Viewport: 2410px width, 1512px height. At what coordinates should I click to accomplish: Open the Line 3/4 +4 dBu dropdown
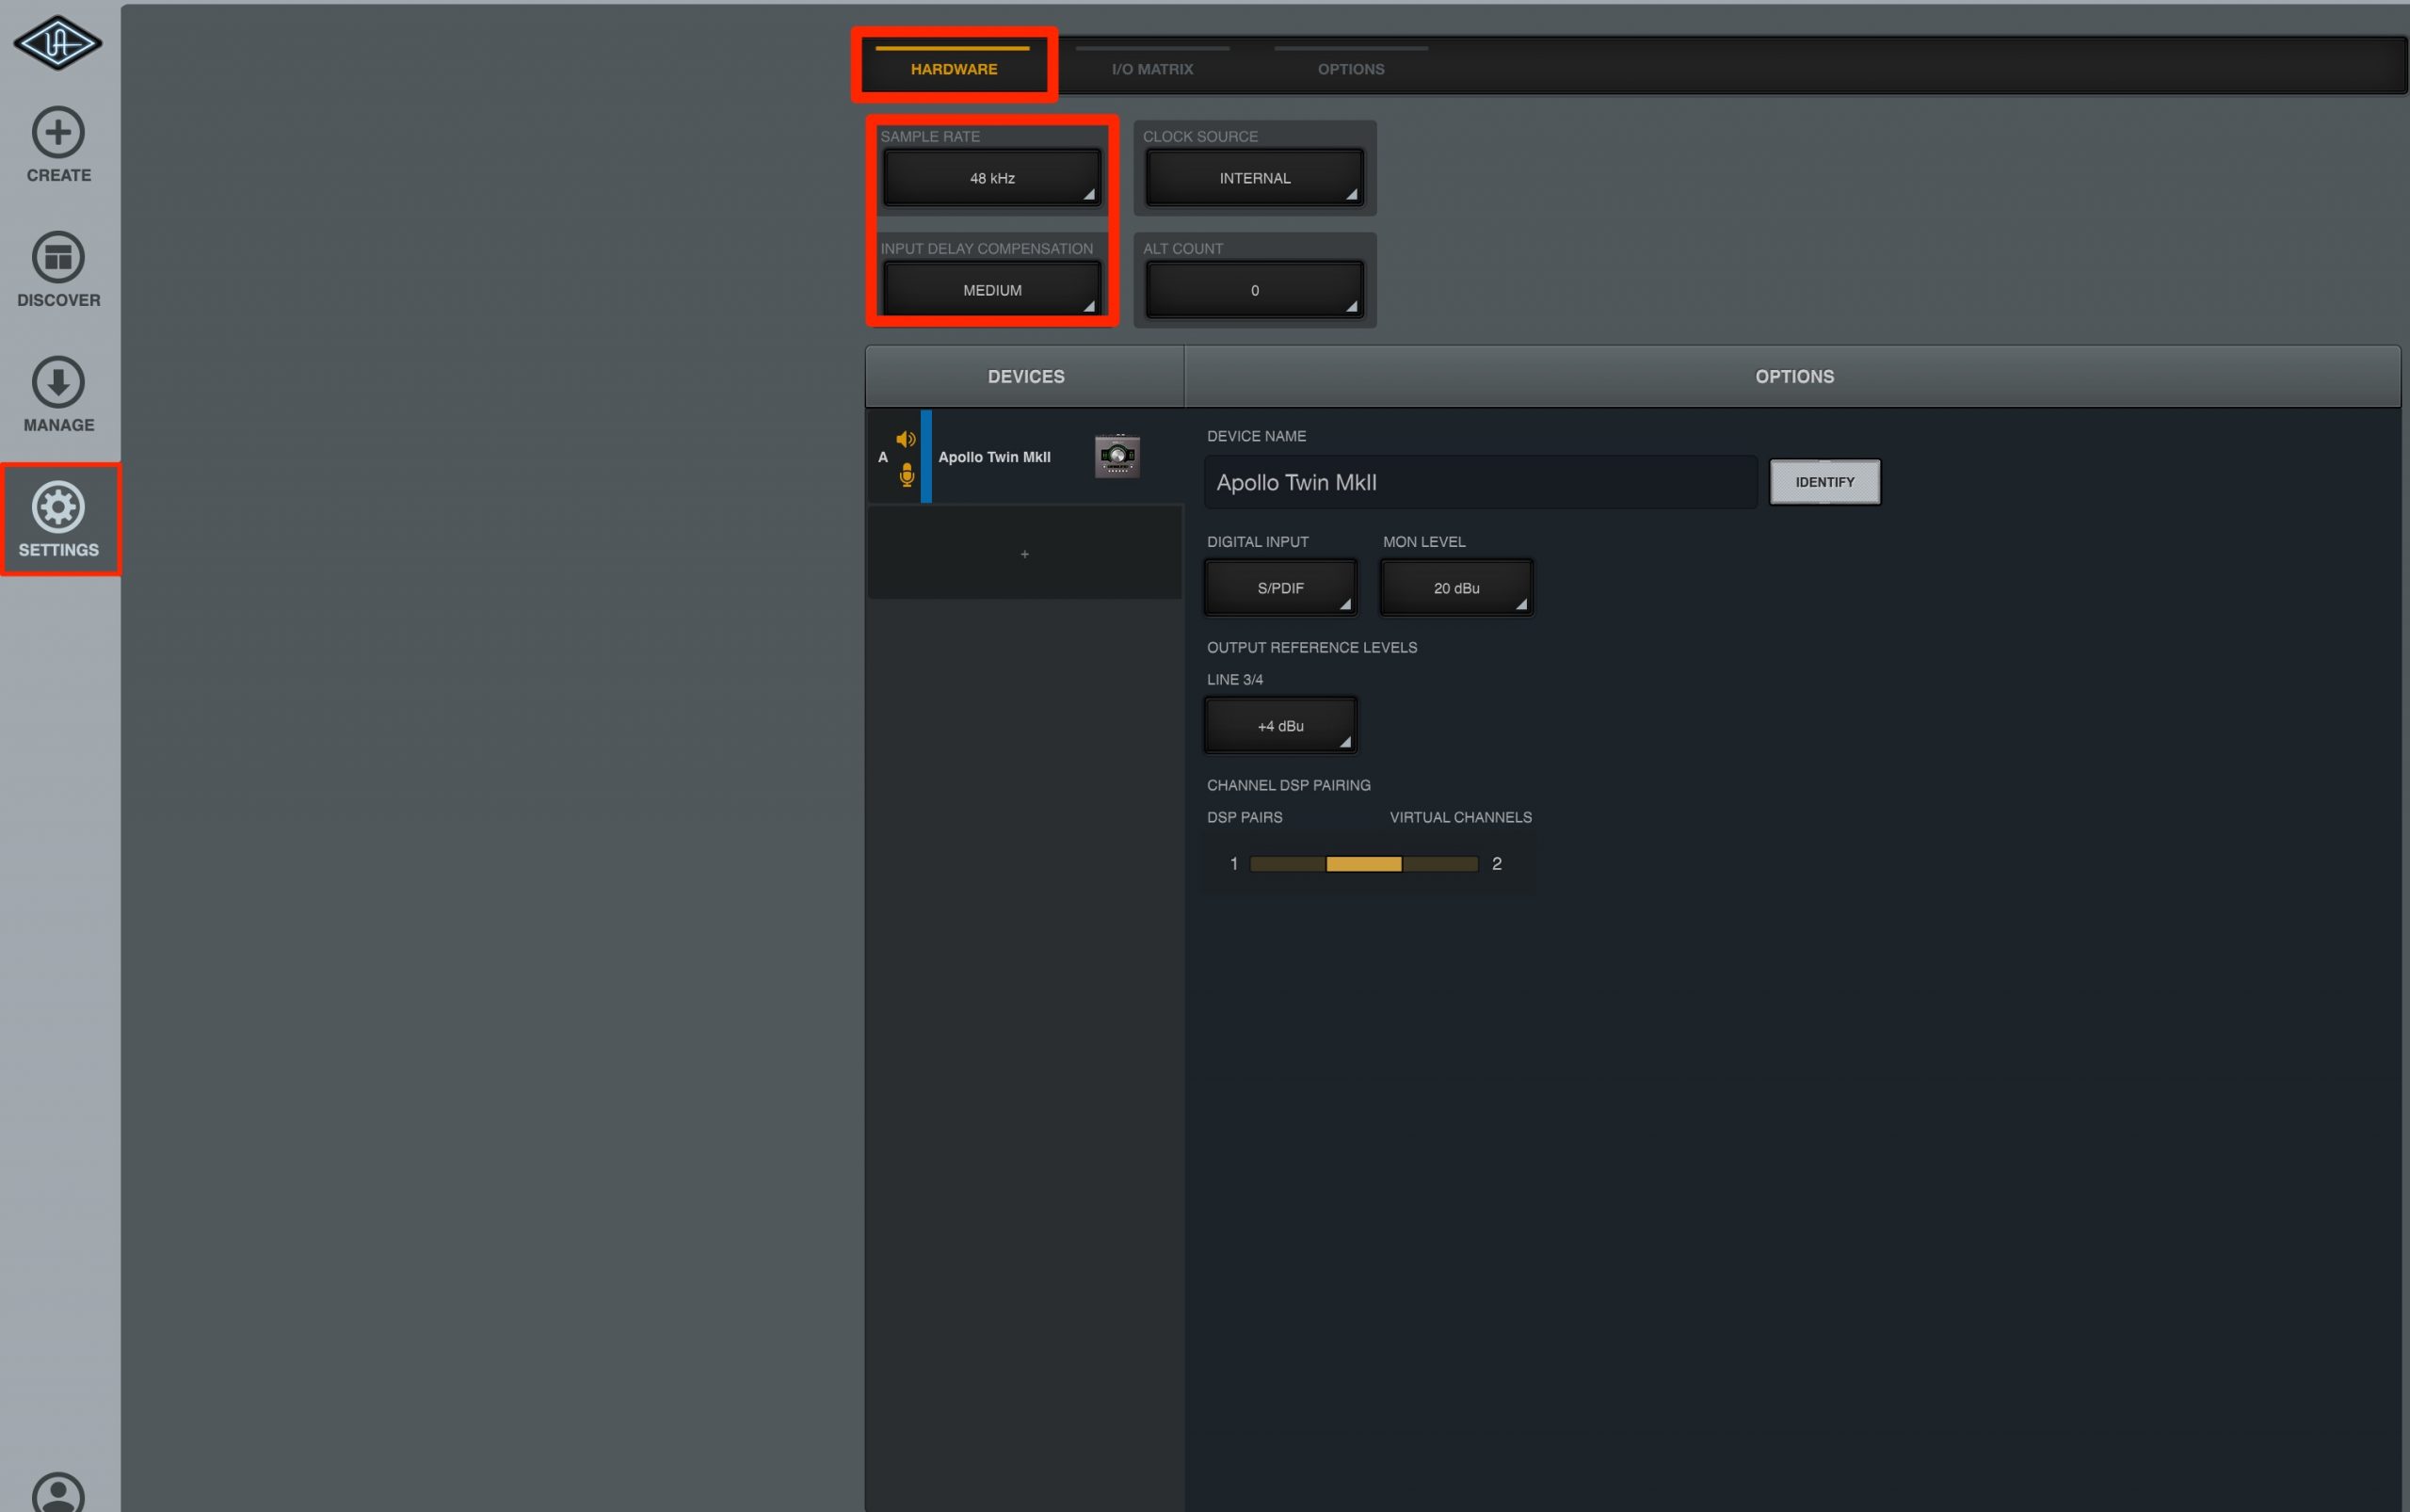1280,726
